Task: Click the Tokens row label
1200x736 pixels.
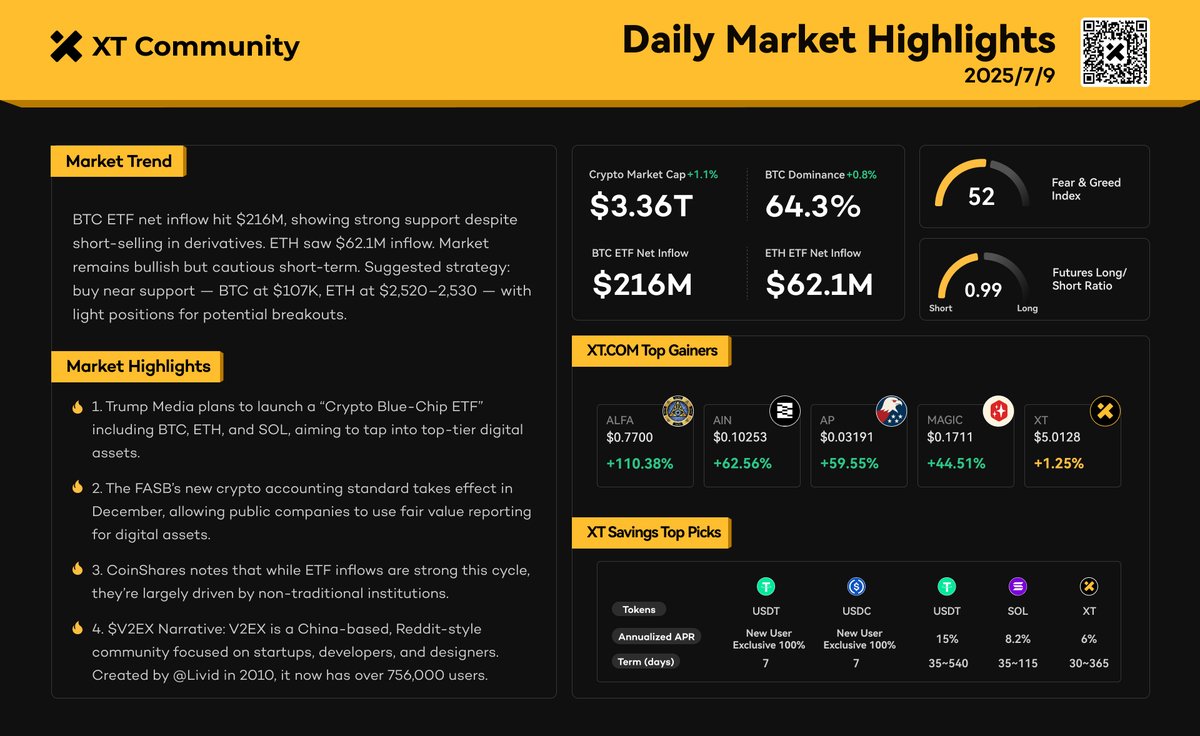Action: pos(638,609)
